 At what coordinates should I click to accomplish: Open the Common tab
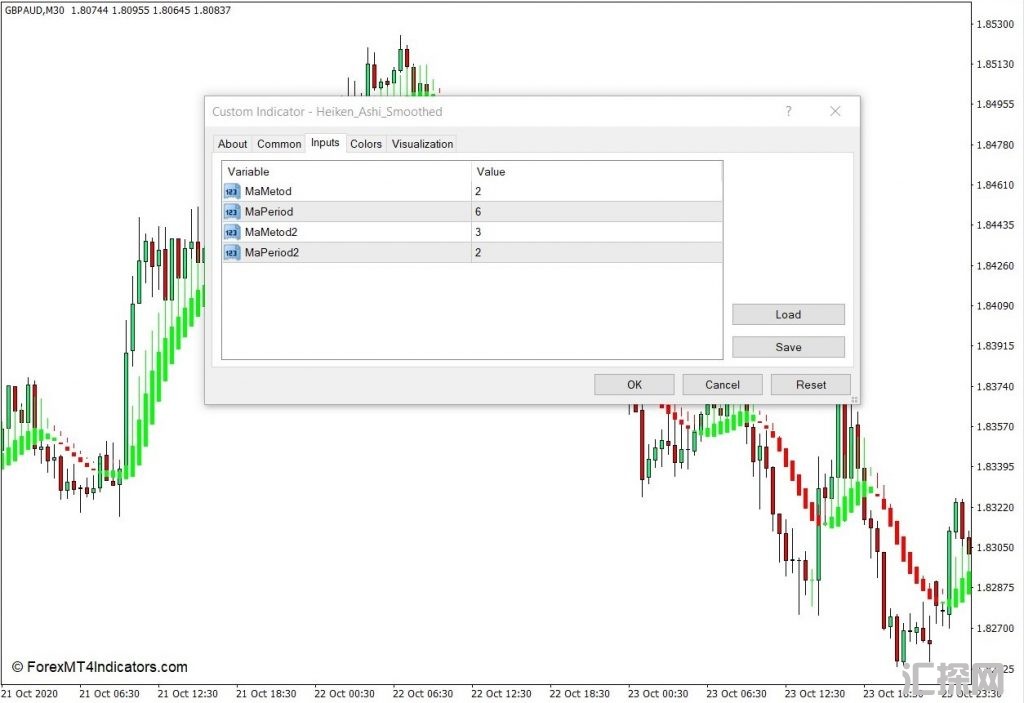(279, 144)
